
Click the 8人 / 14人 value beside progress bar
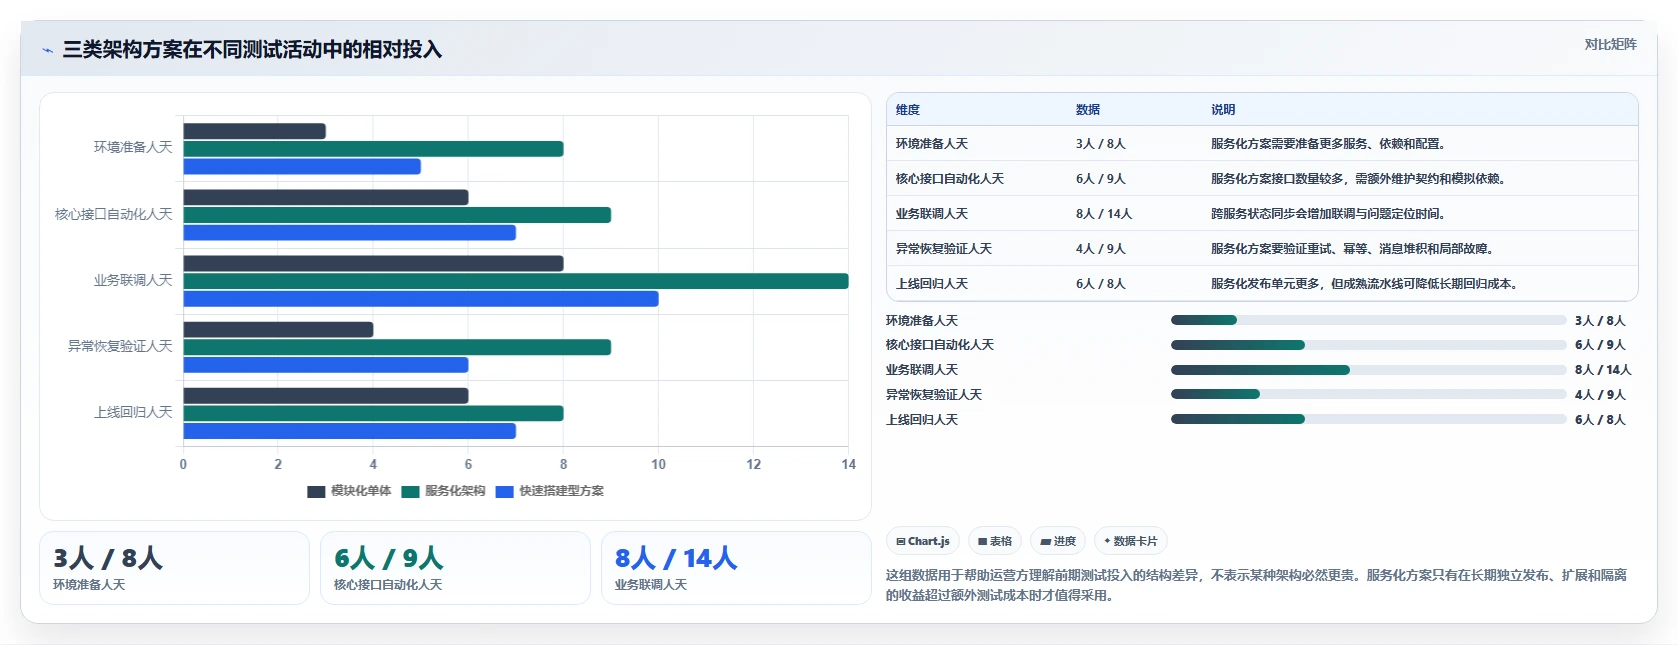click(x=1603, y=370)
